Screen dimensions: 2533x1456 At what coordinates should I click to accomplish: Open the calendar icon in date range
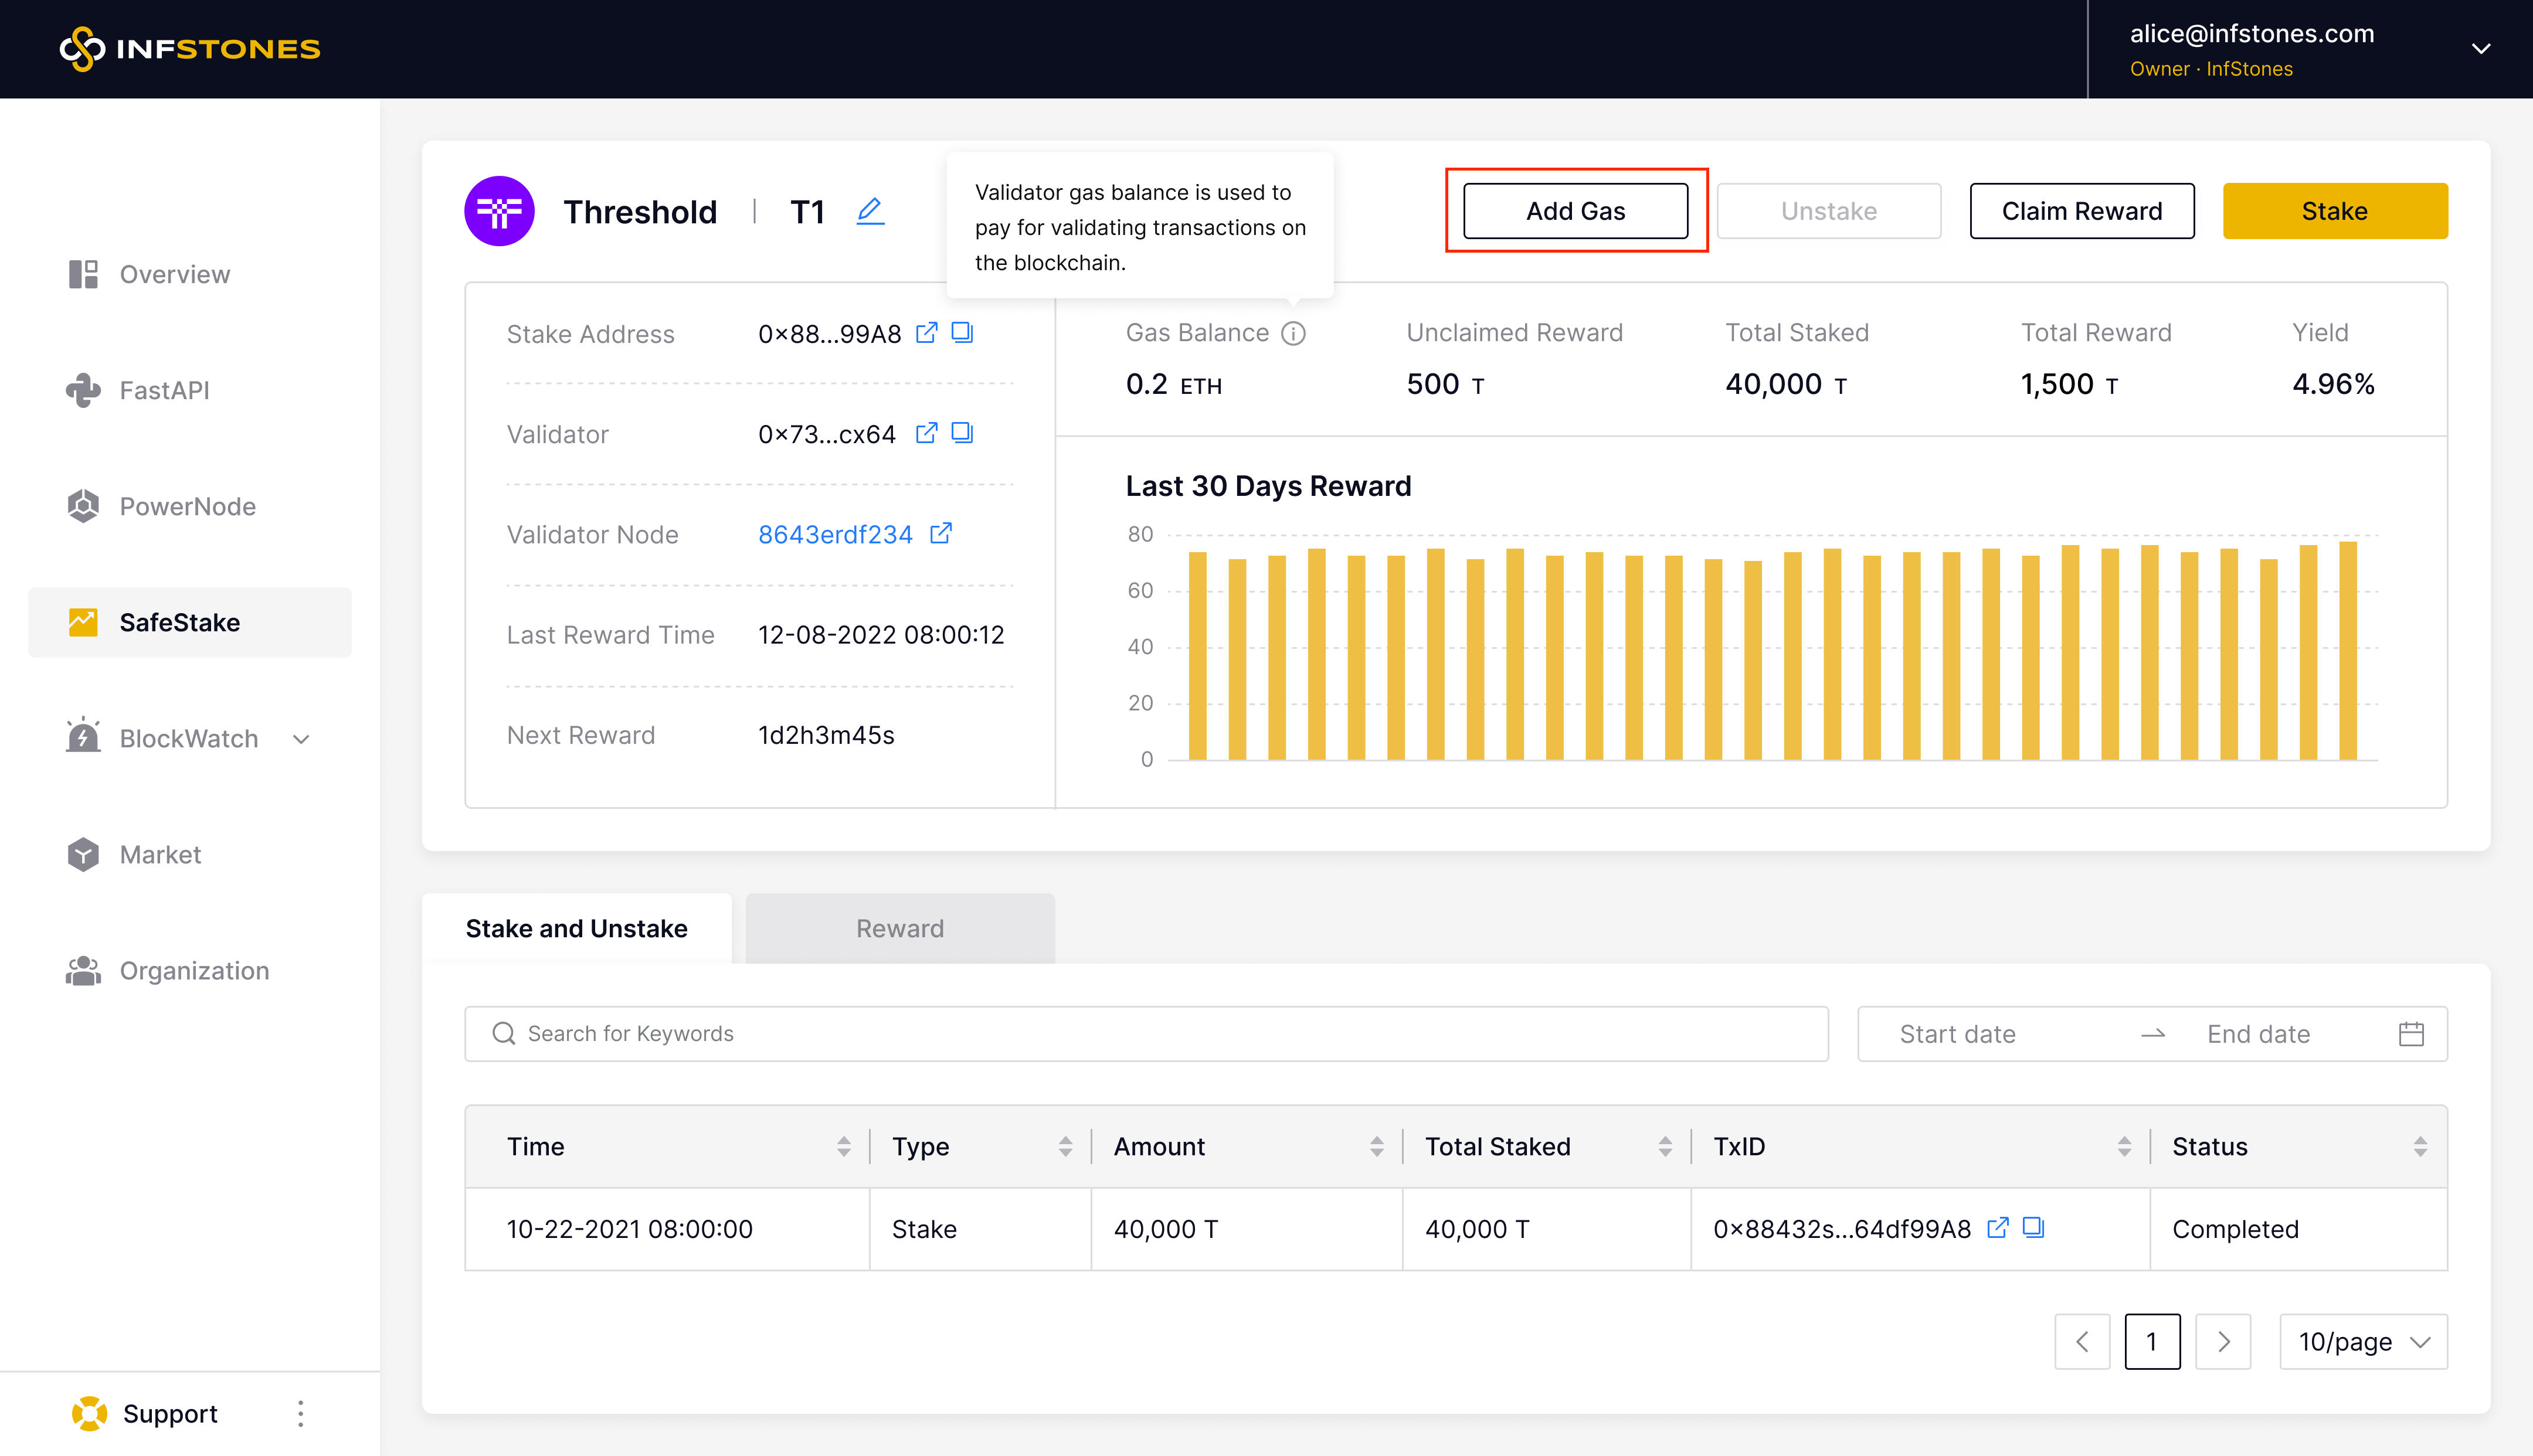coord(2411,1034)
